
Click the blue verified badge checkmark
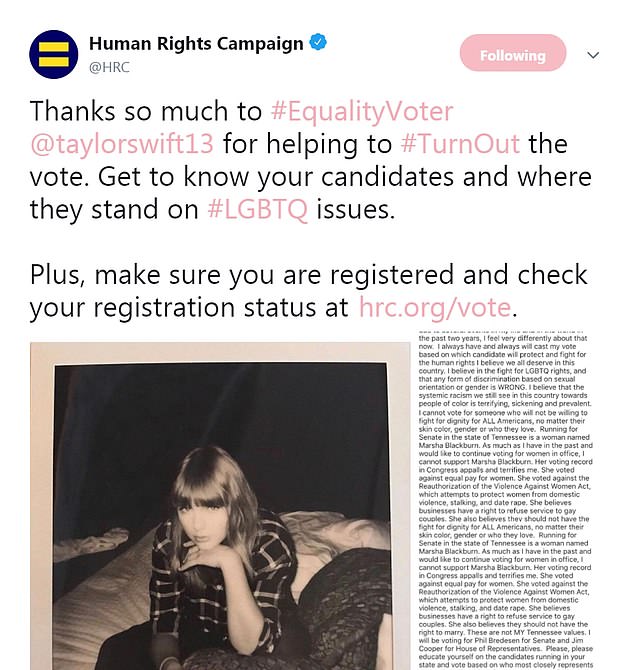click(318, 45)
